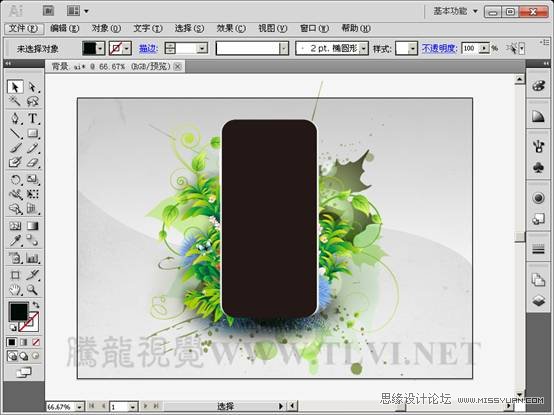Expand the stroke weight dropdown
The width and height of the screenshot is (554, 415).
click(x=202, y=48)
